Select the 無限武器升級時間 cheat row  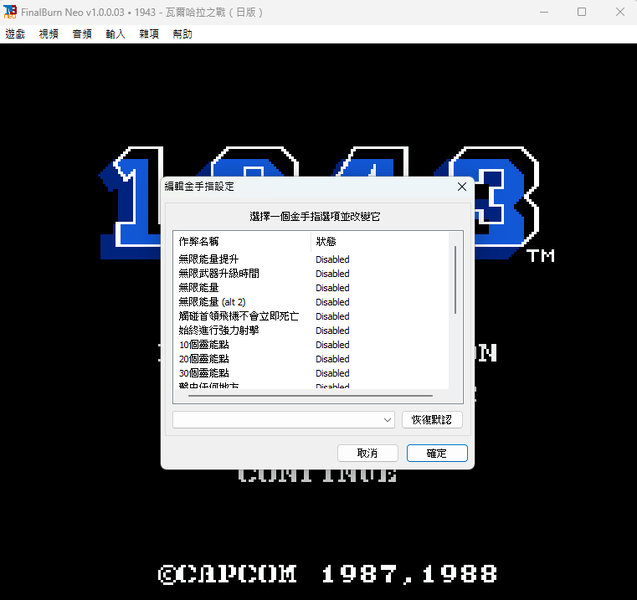(x=312, y=273)
